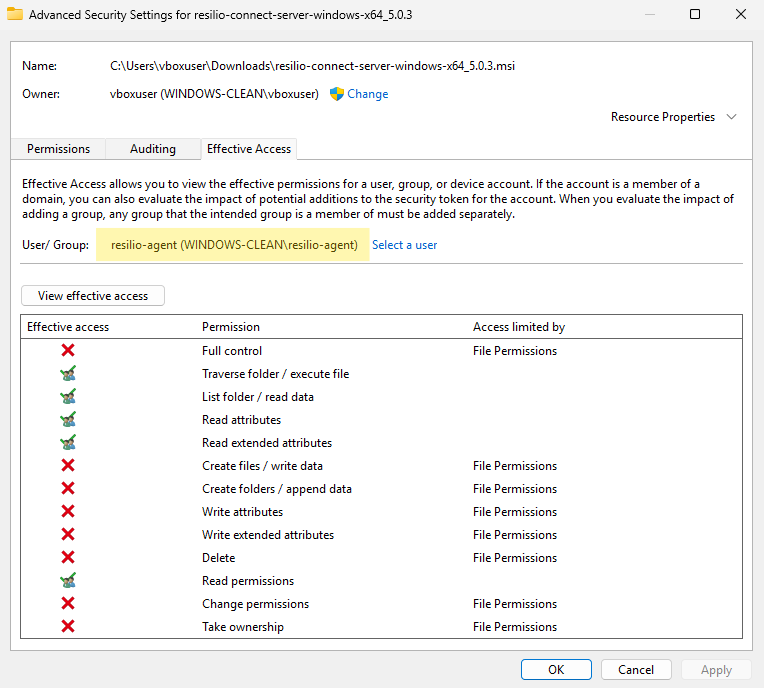Viewport: 764px width, 688px height.
Task: Click allowed icon for List folder / read data
Action: coord(68,397)
